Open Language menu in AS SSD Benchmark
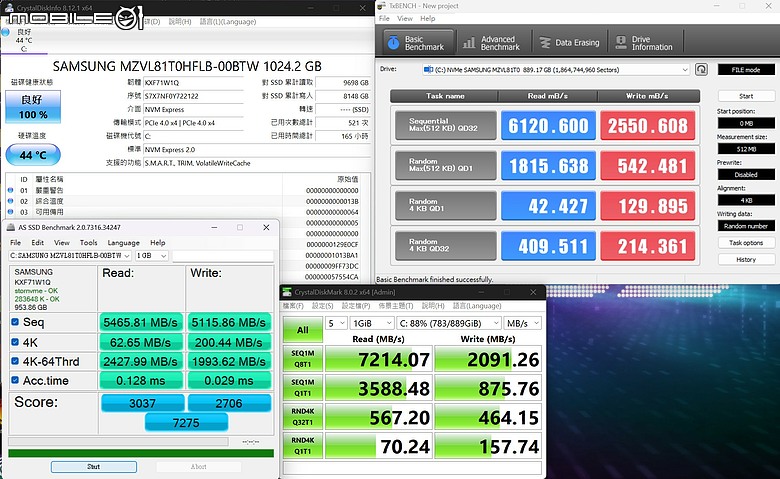Screen dimensions: 780x479 click(x=123, y=243)
